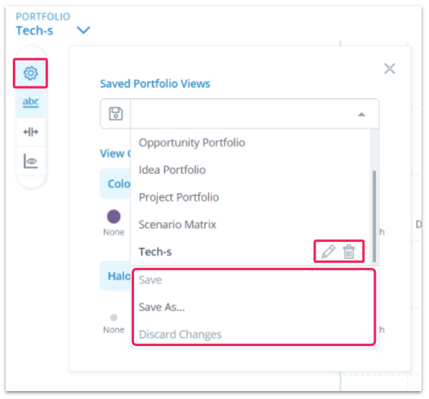This screenshot has width=429, height=399.
Task: Click the floppy disk save icon
Action: tap(116, 114)
